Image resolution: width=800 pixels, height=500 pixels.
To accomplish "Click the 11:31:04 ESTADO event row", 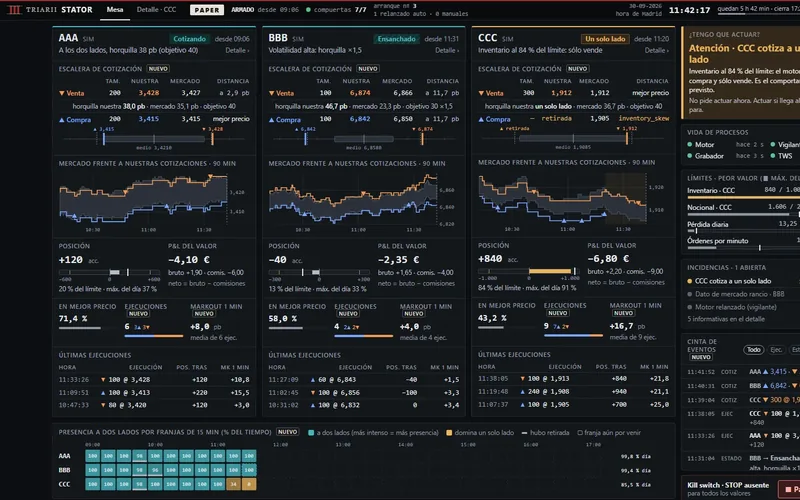I will pos(743,463).
